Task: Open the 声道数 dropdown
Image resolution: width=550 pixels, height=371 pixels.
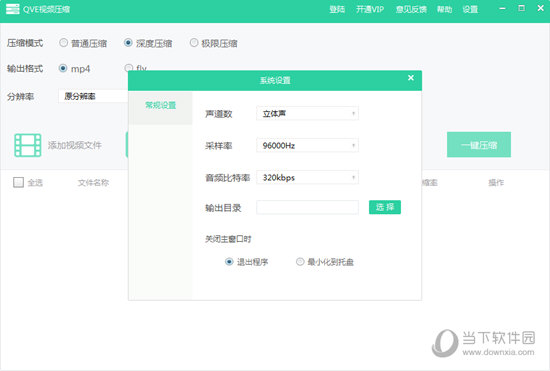Action: coord(307,114)
